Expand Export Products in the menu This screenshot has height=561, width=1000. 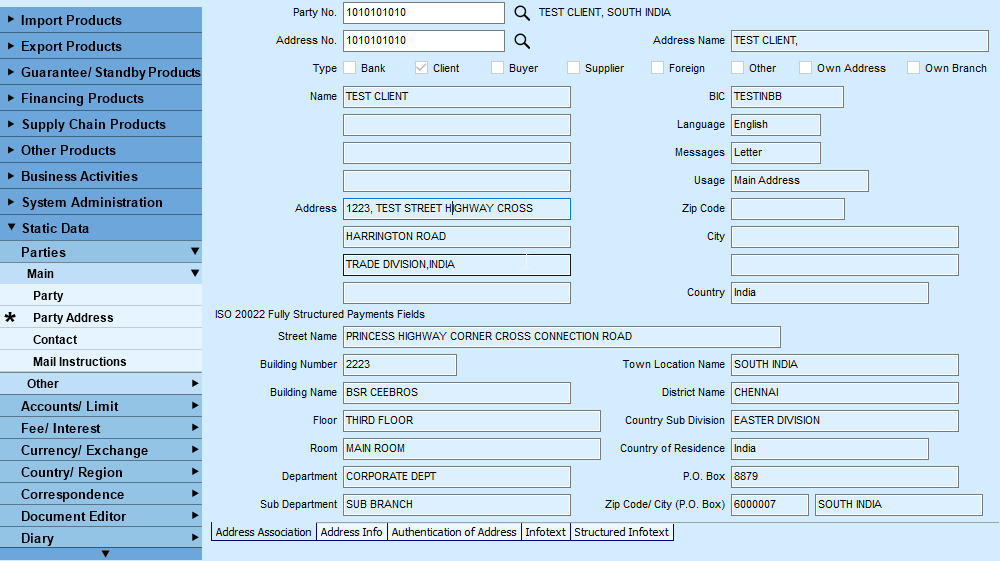[101, 46]
